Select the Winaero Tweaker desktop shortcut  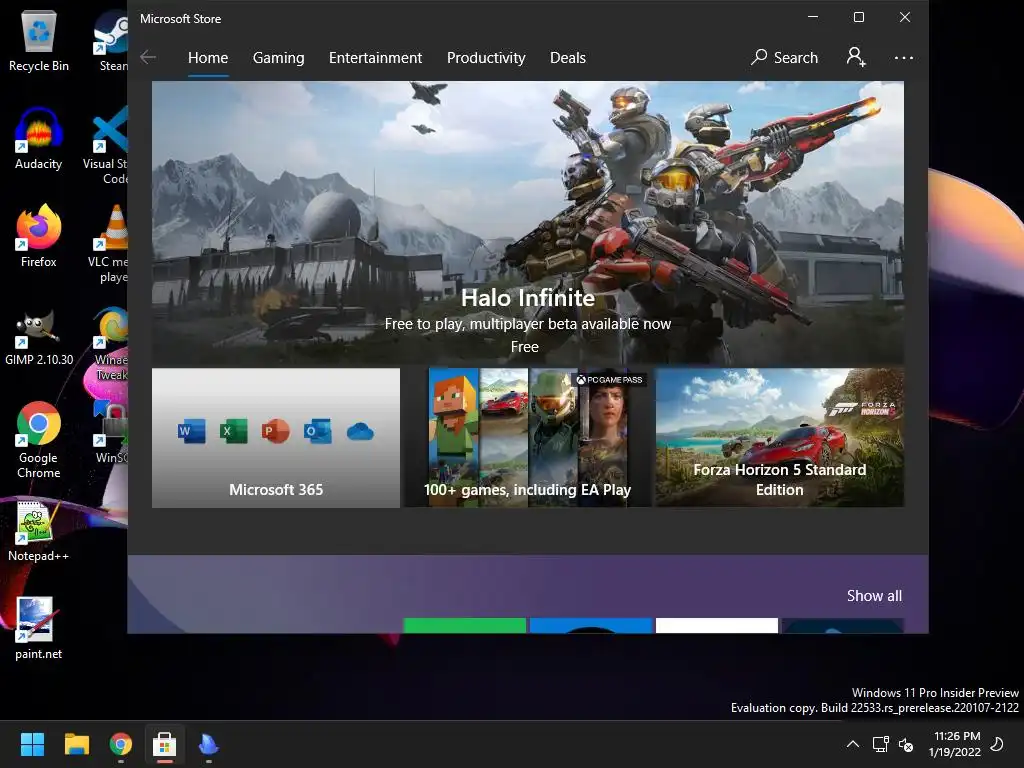[110, 344]
